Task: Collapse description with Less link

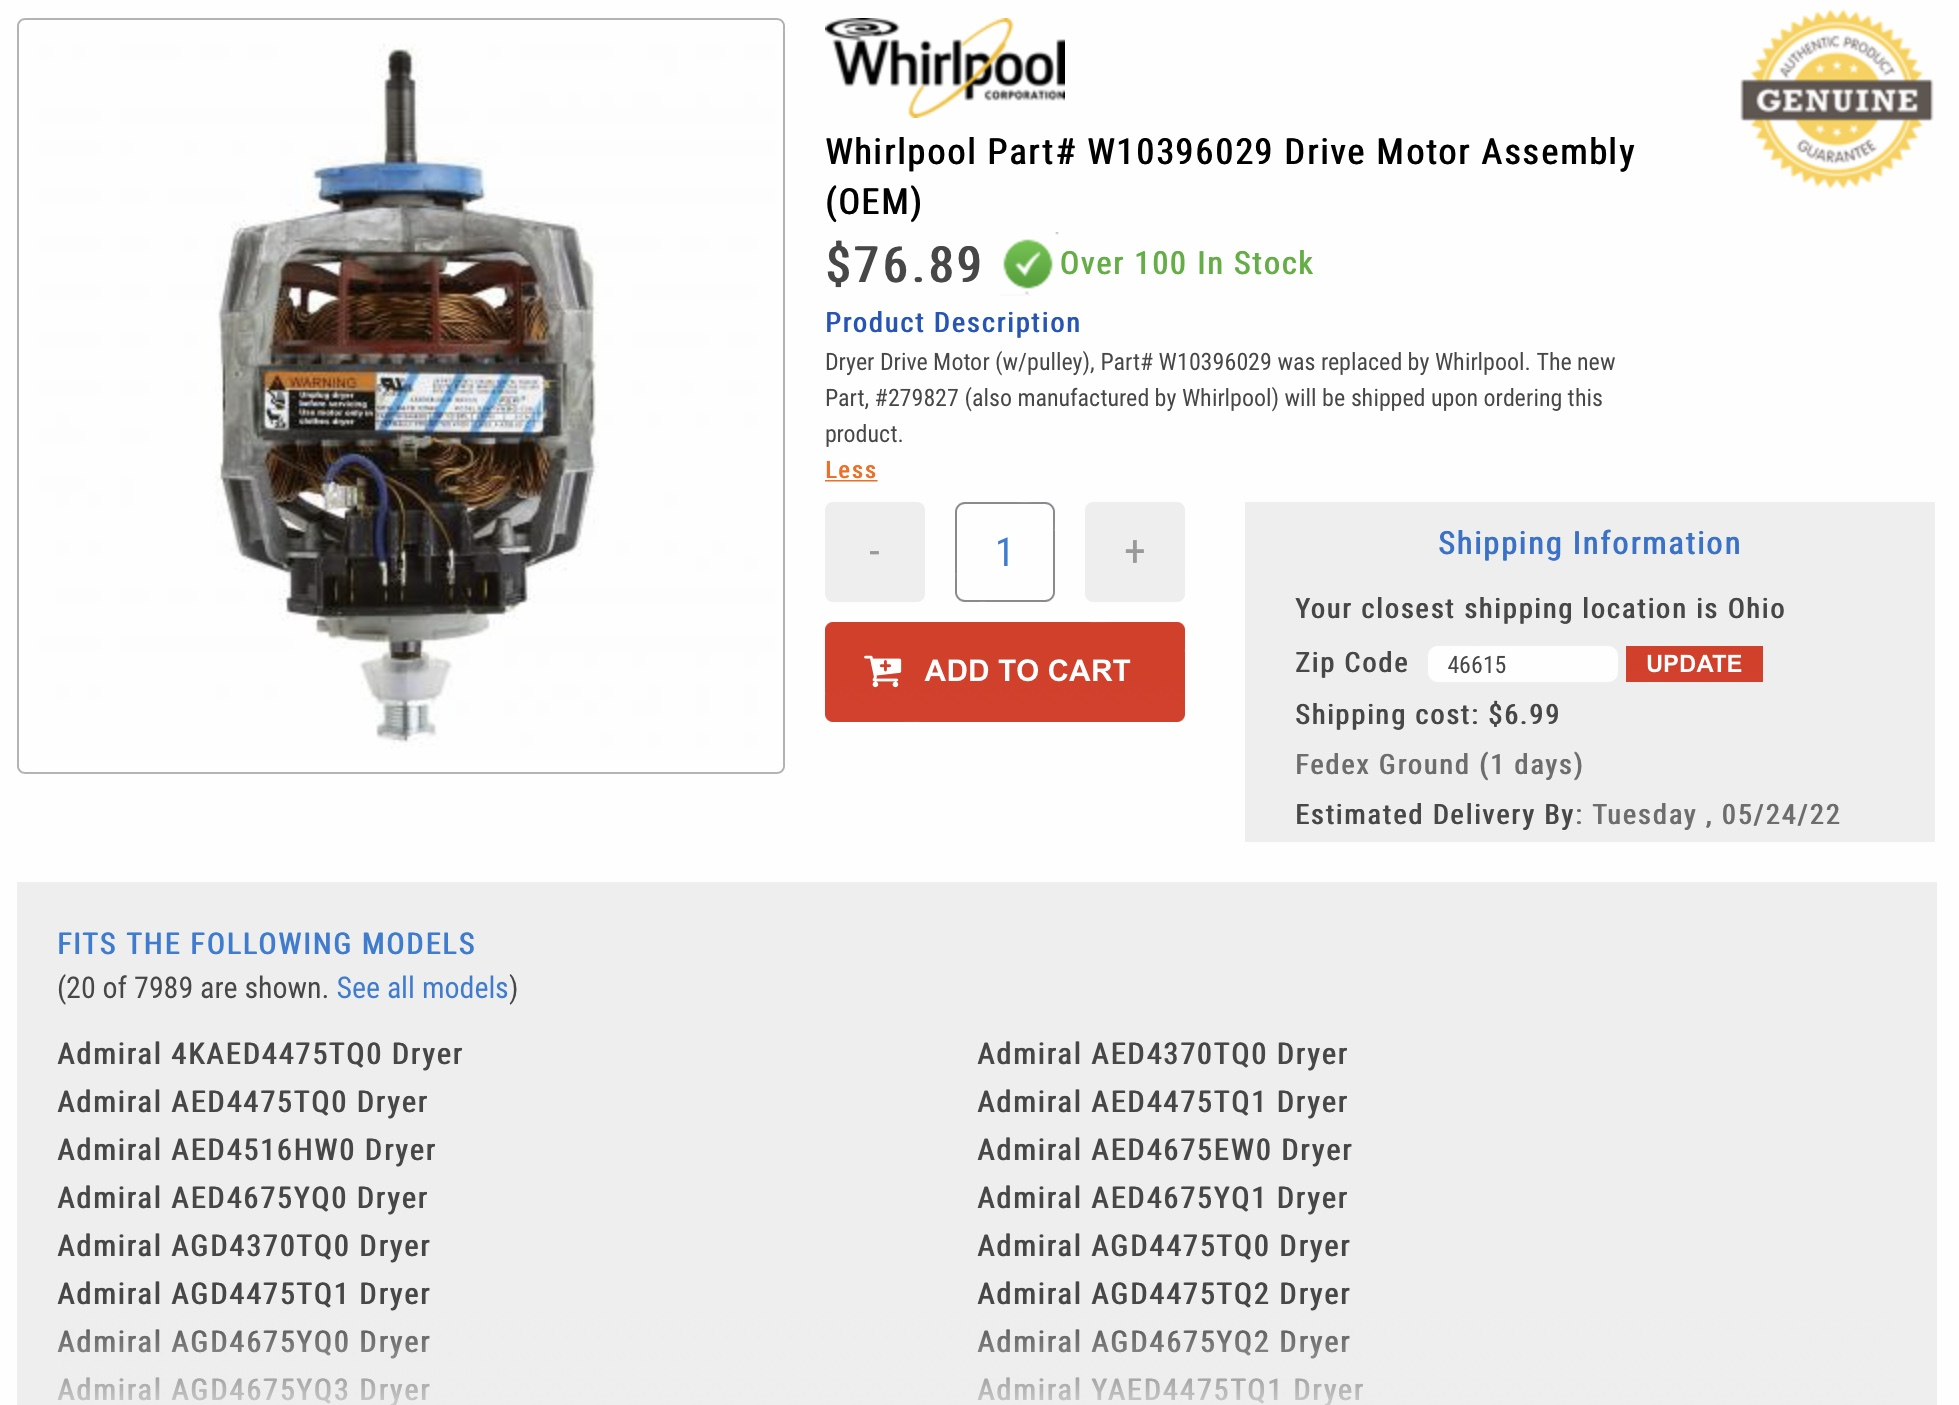Action: [850, 470]
